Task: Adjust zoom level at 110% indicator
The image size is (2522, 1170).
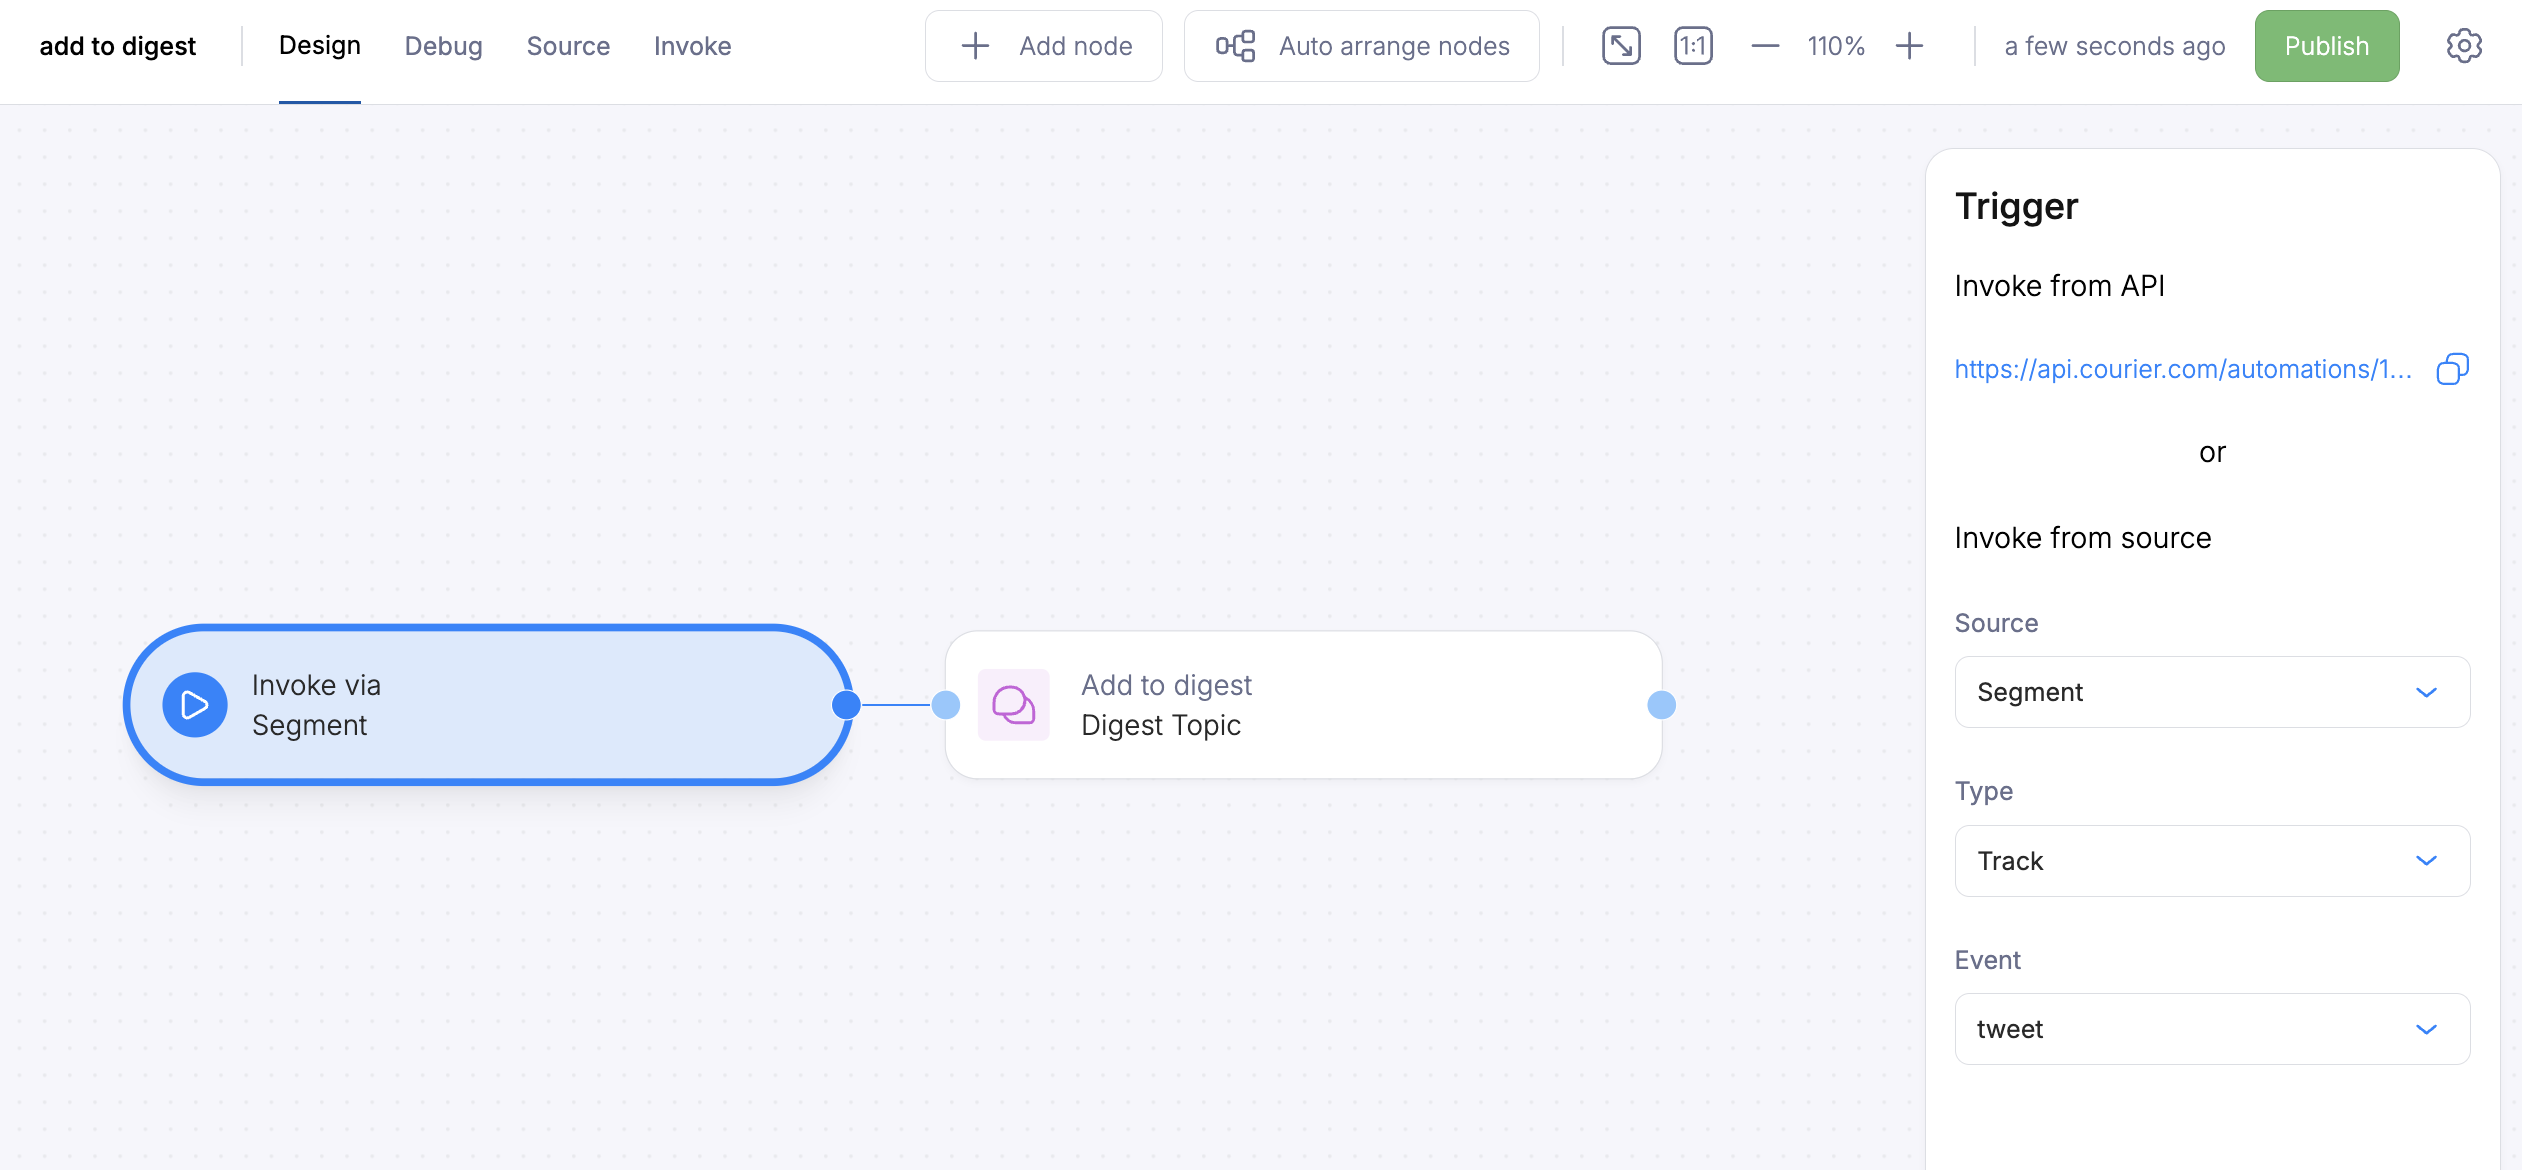Action: point(1836,45)
